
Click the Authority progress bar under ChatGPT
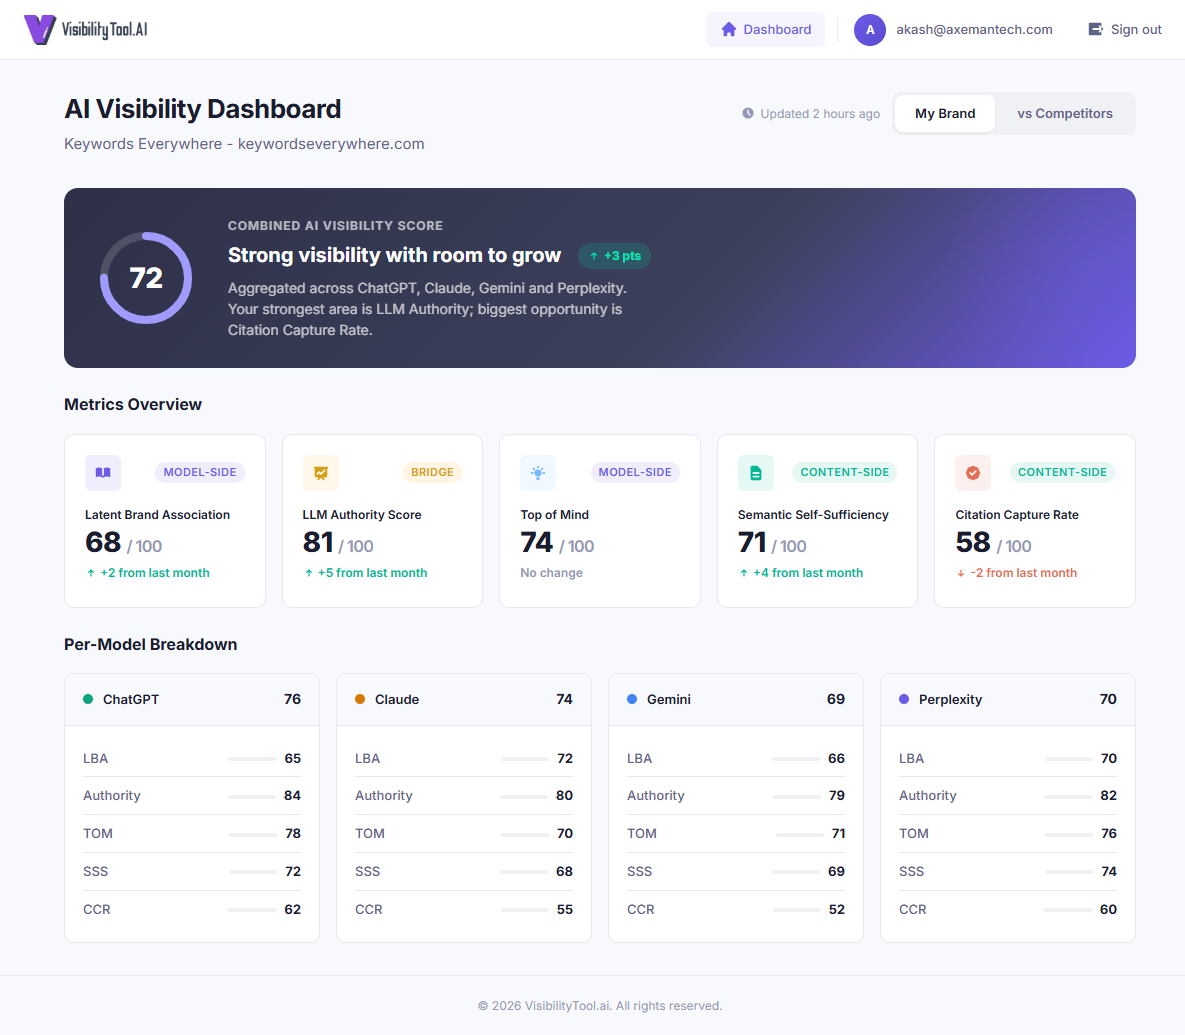coord(253,795)
